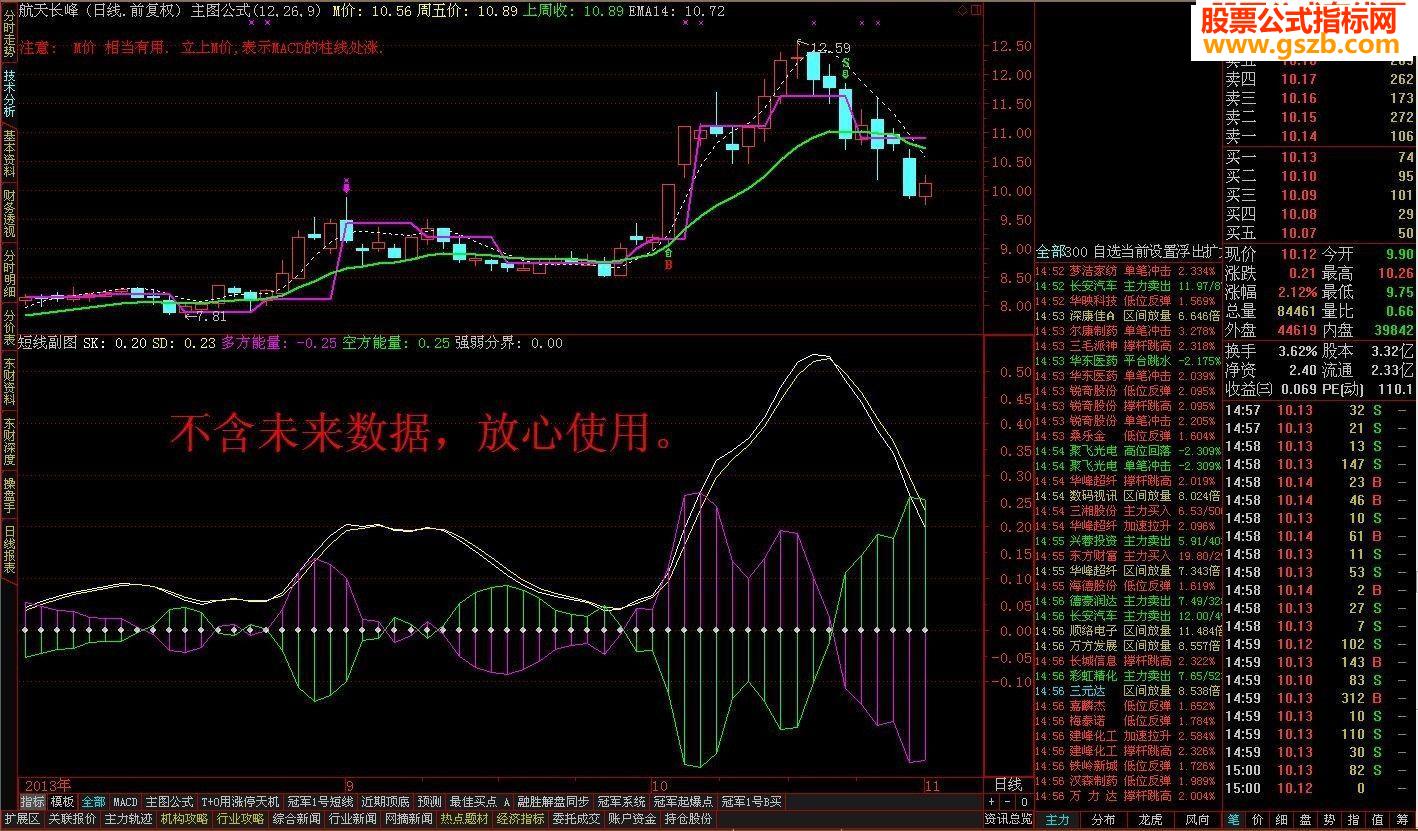
Task: Open the 分时明细 sidebar tab
Action: click(9, 273)
